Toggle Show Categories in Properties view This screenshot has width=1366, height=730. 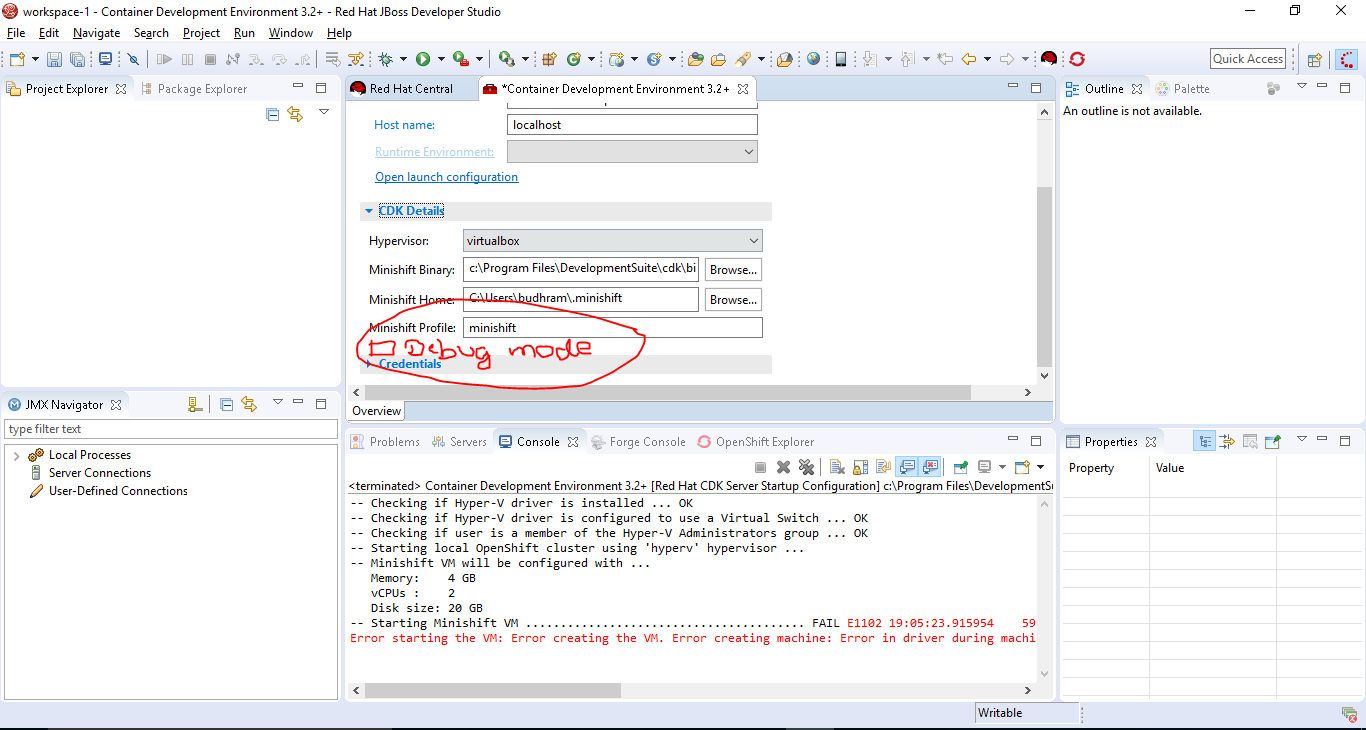tap(1206, 441)
